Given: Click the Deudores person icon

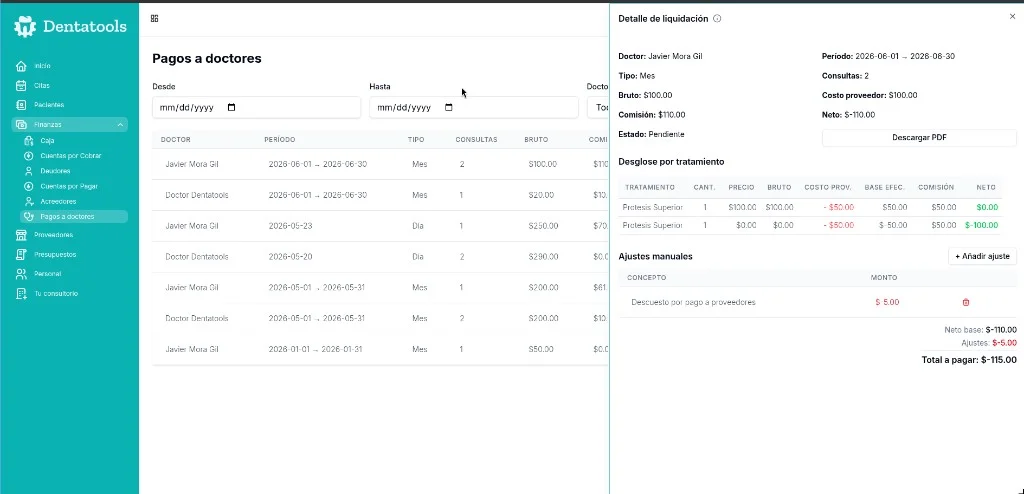Looking at the screenshot, I should pyautogui.click(x=28, y=171).
